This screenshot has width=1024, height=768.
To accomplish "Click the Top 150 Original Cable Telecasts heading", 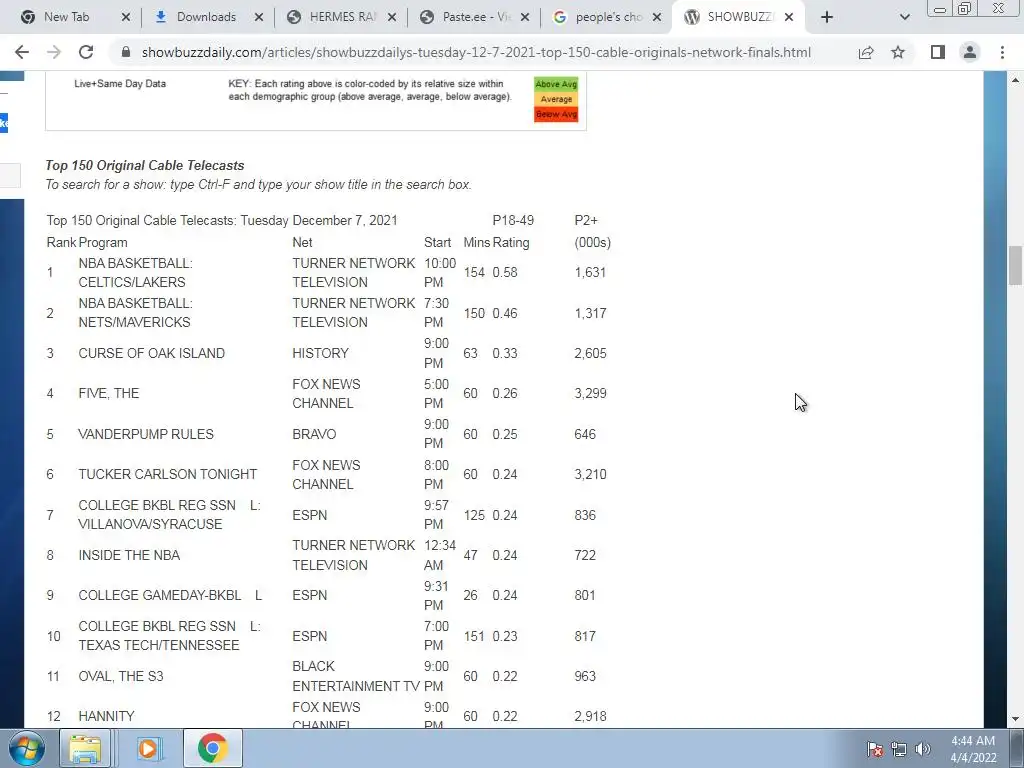I will pos(144,166).
